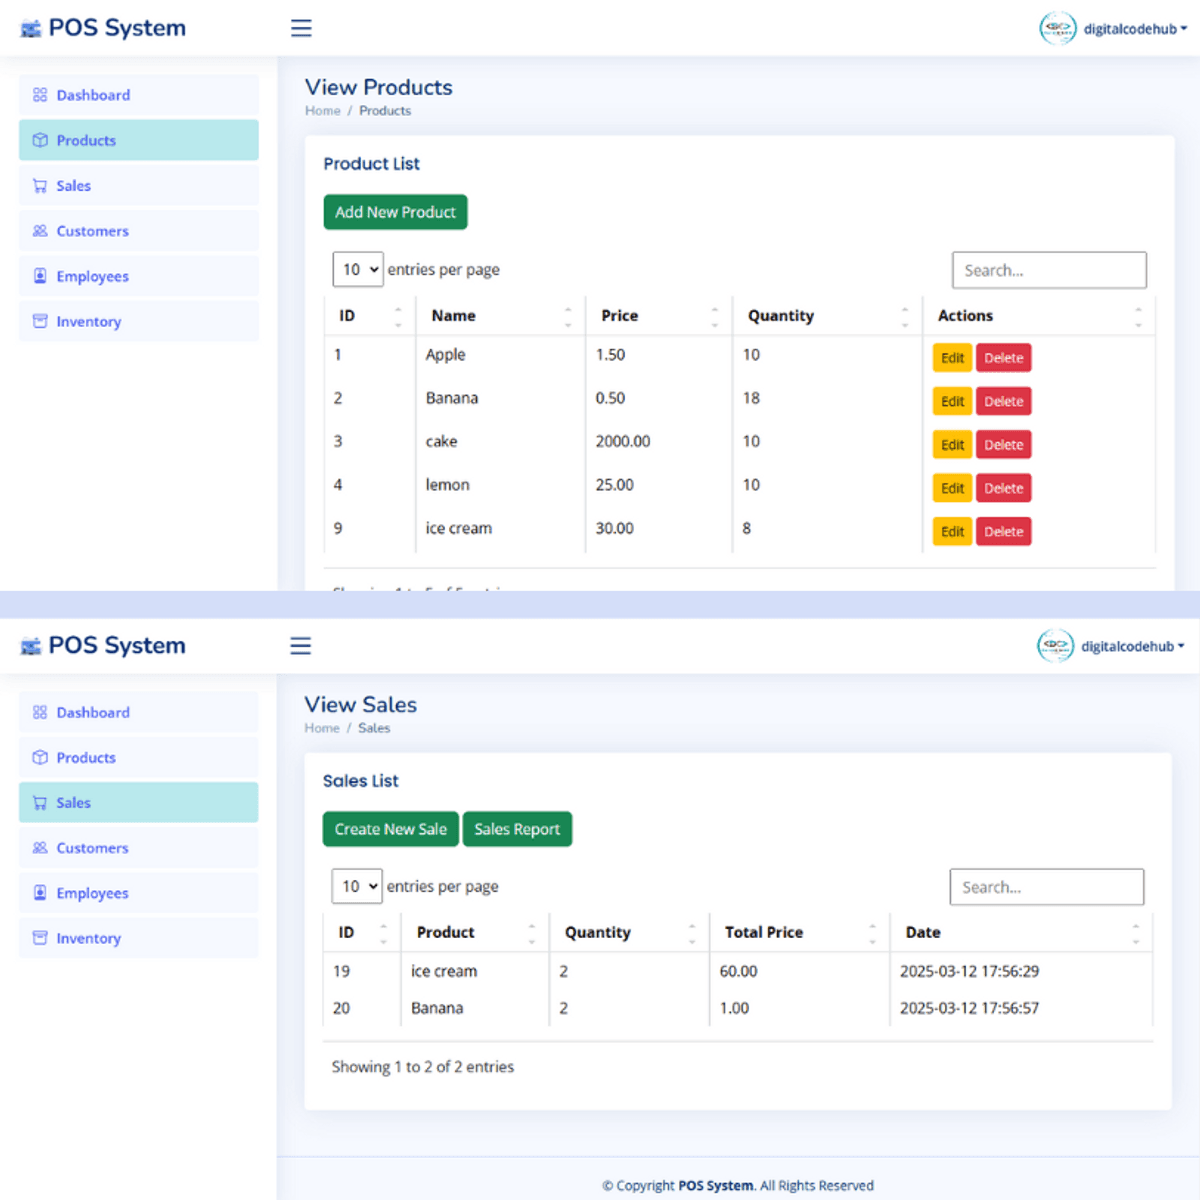This screenshot has height=1200, width=1200.
Task: Open Employees in the View Products sidebar
Action: [x=92, y=276]
